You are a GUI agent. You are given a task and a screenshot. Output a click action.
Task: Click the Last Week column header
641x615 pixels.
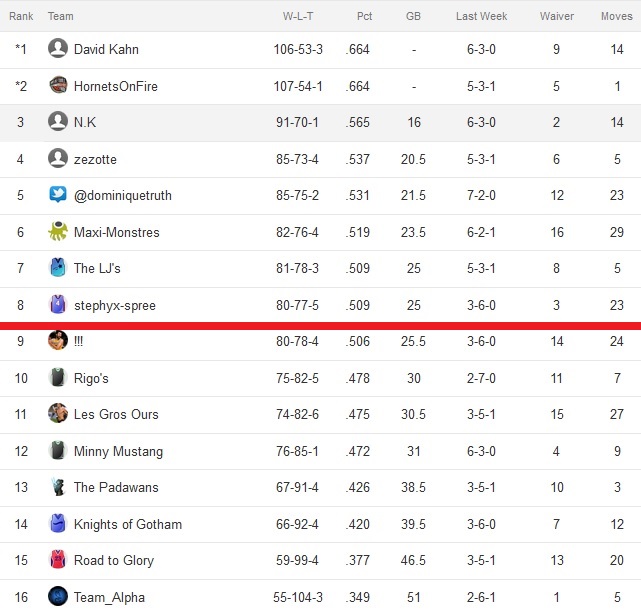pos(482,16)
